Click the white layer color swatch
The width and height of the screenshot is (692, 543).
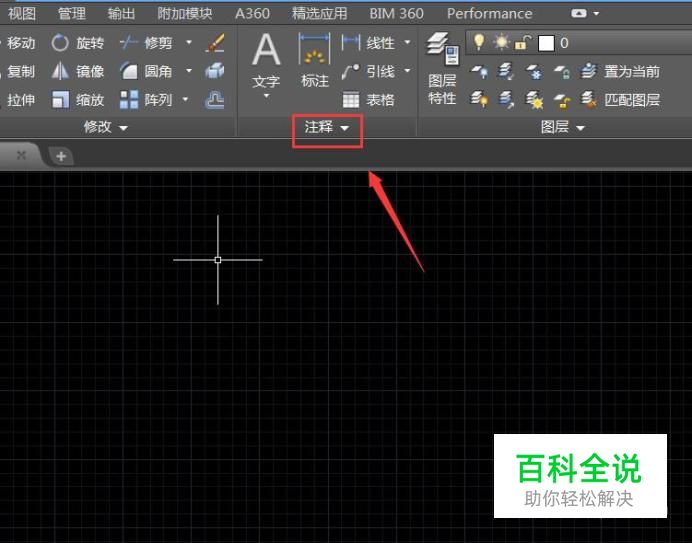[546, 43]
